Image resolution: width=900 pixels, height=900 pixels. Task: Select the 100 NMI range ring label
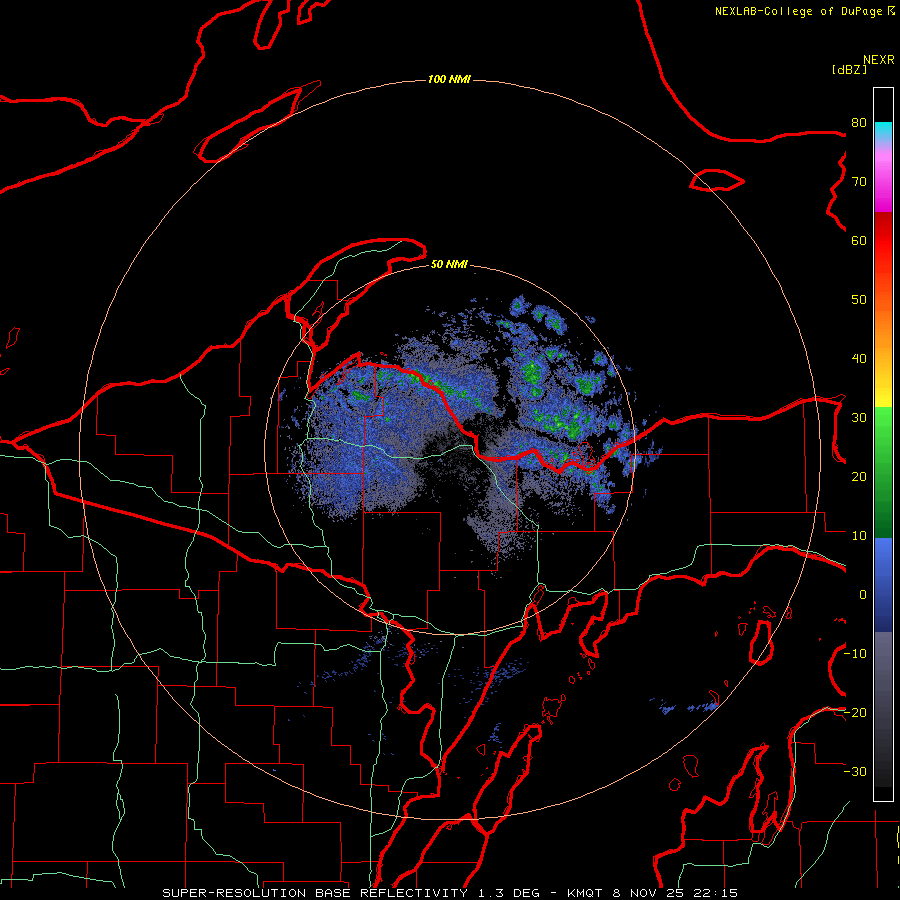pyautogui.click(x=449, y=79)
